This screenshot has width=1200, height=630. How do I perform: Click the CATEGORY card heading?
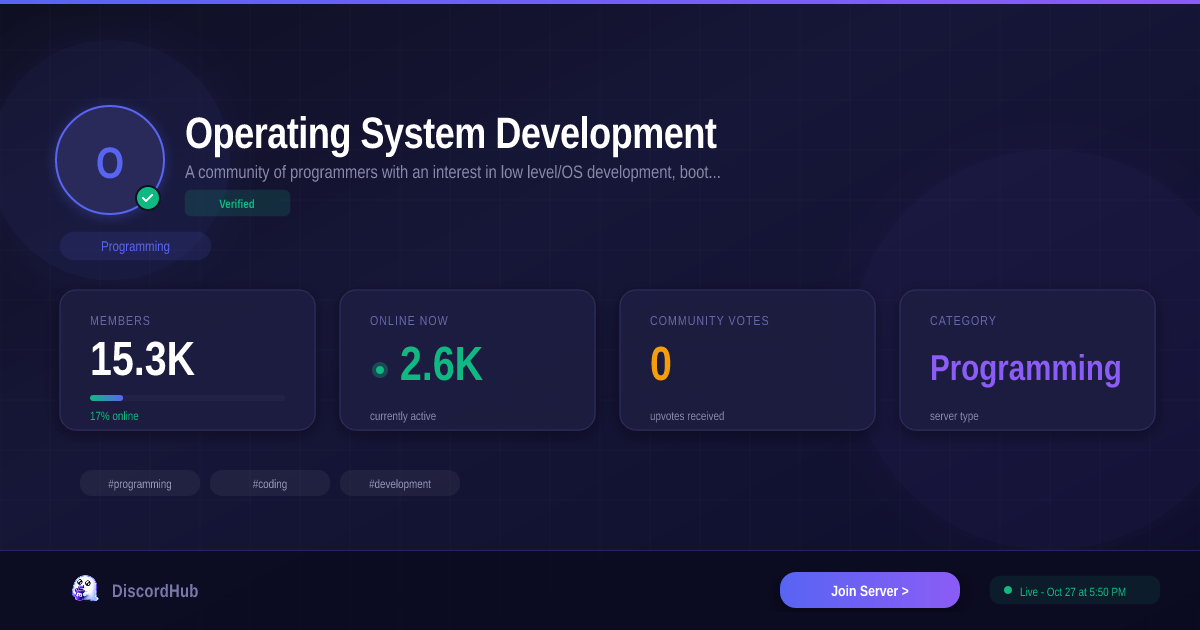(963, 321)
